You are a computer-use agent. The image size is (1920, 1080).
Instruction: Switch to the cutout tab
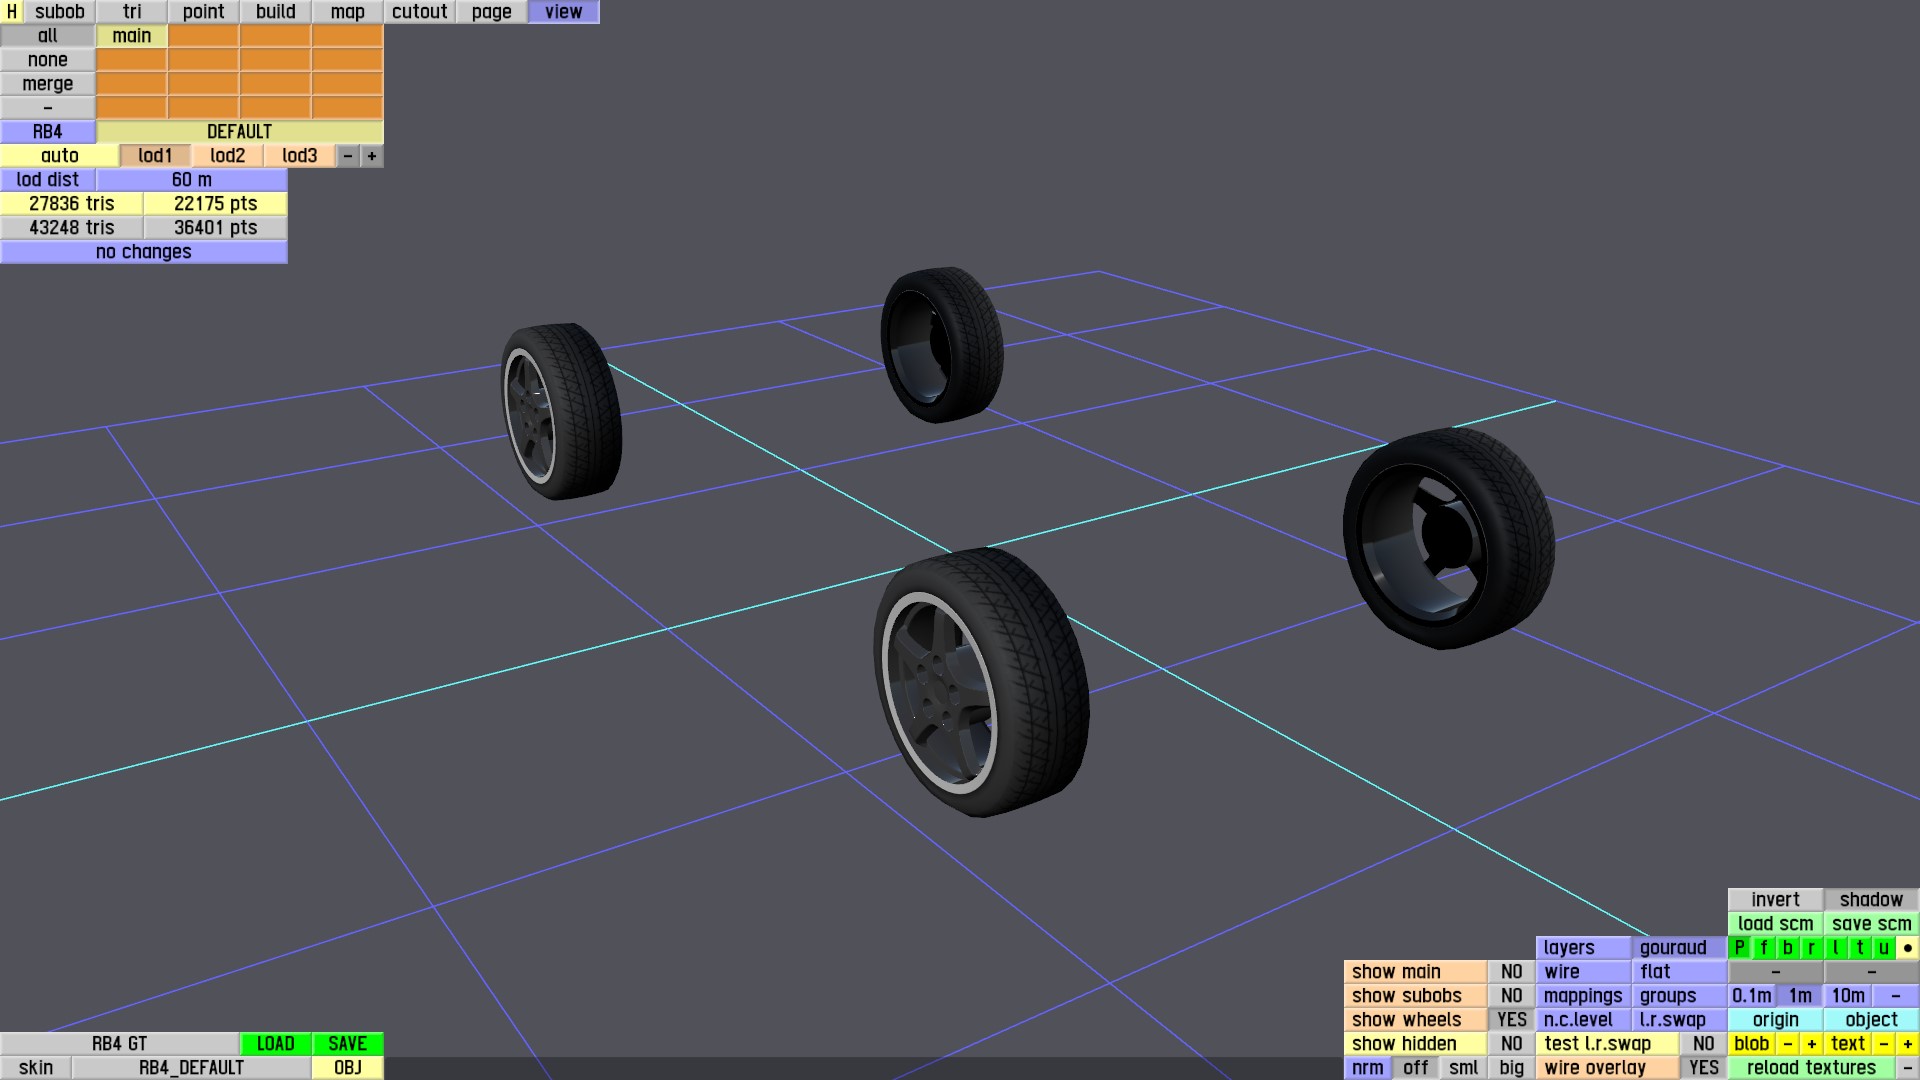pyautogui.click(x=419, y=12)
